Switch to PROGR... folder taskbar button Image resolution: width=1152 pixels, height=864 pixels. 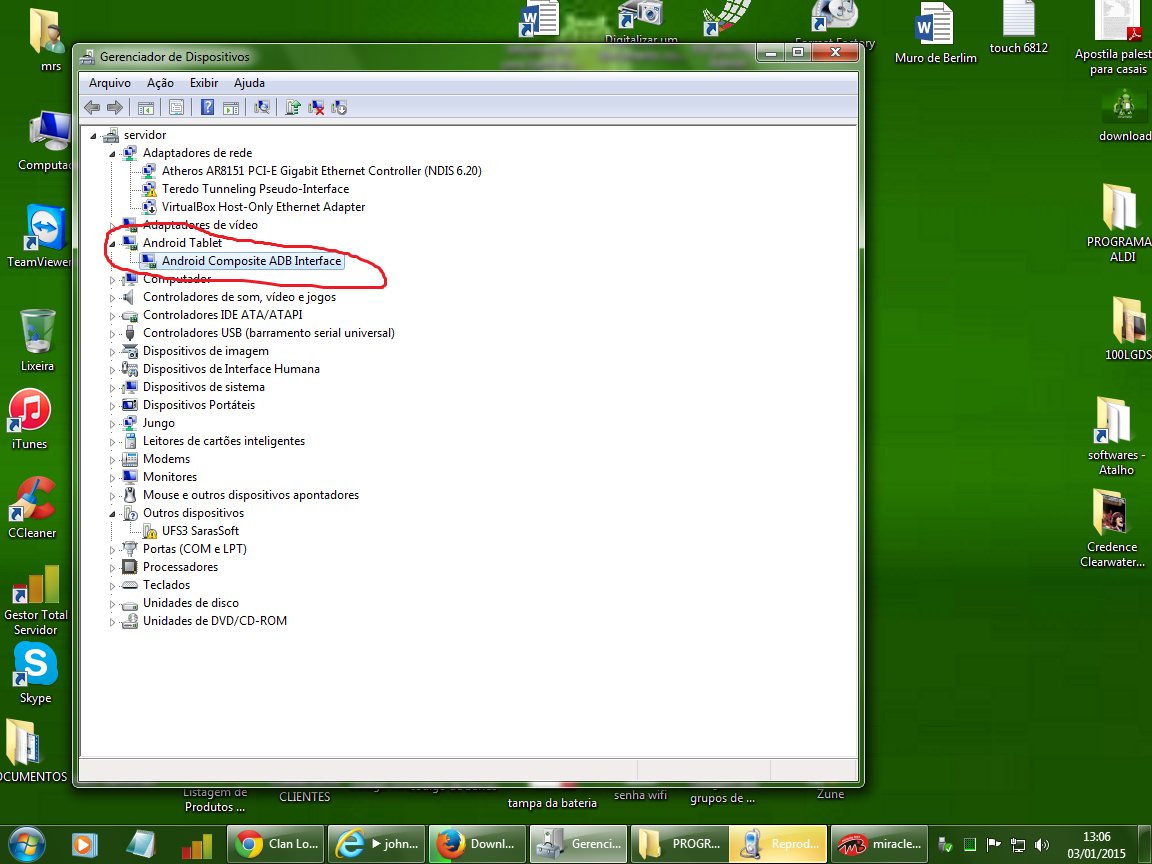pos(678,844)
